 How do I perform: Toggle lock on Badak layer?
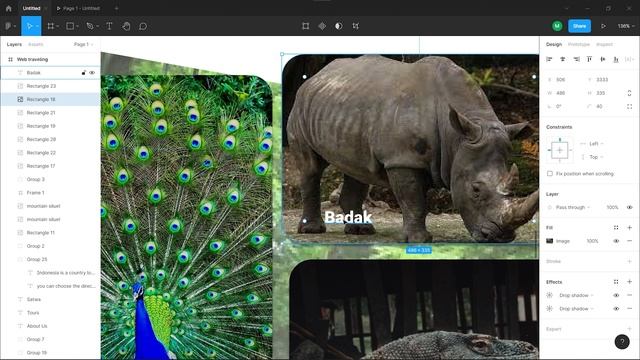[x=84, y=73]
